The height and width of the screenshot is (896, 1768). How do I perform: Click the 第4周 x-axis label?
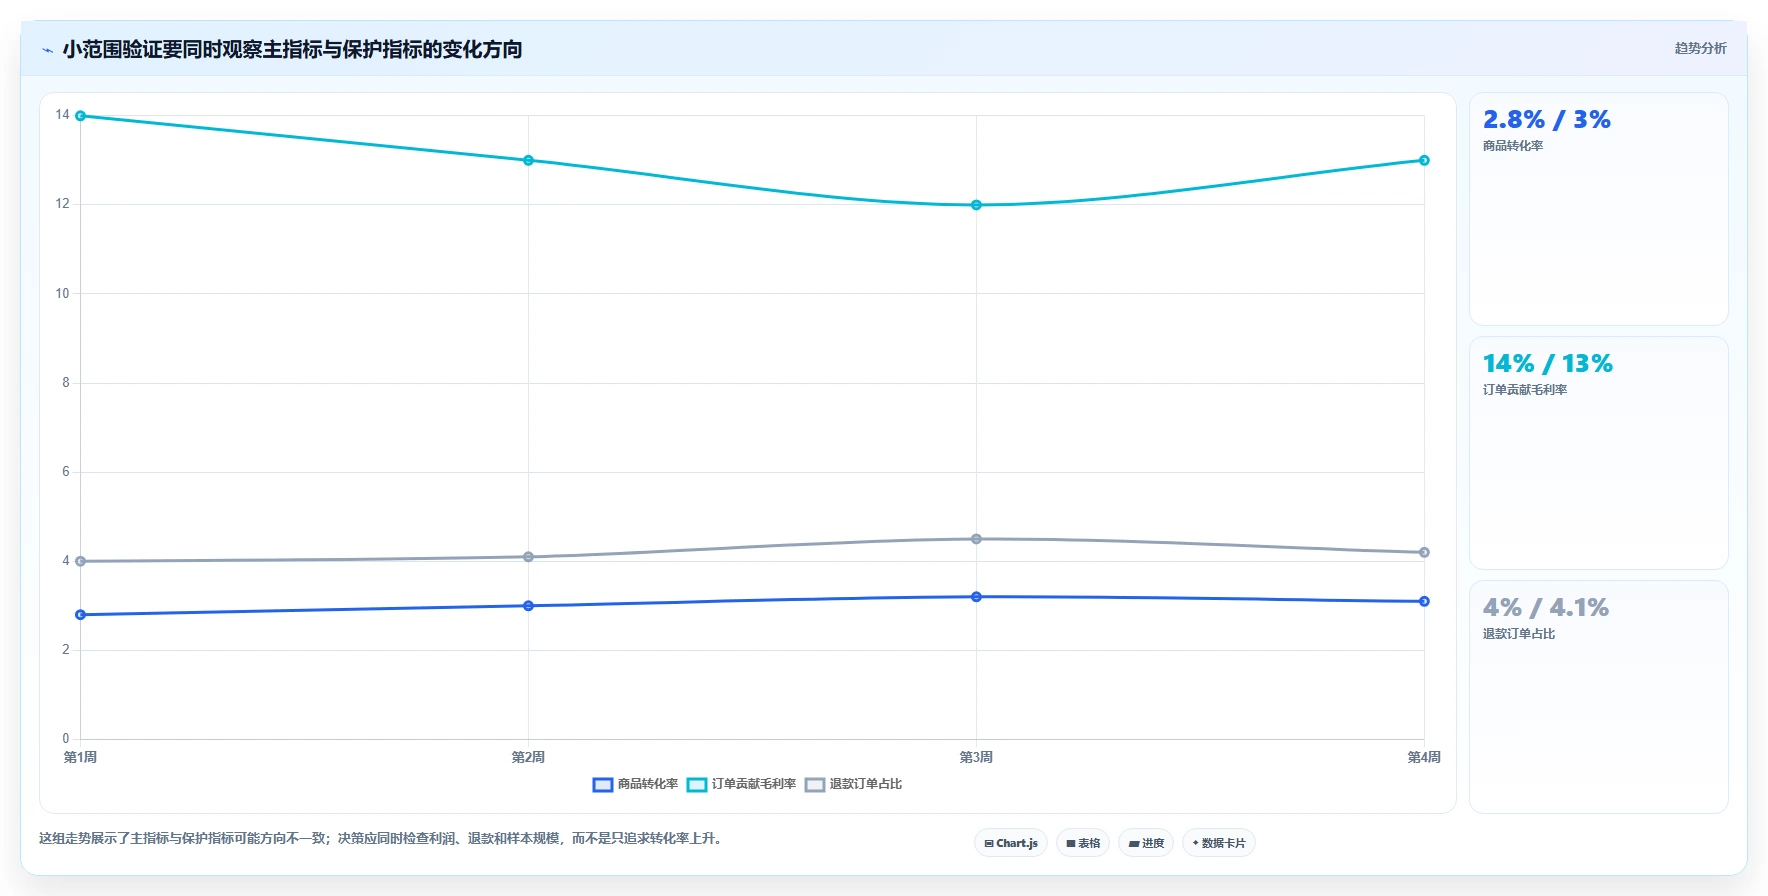pyautogui.click(x=1424, y=757)
